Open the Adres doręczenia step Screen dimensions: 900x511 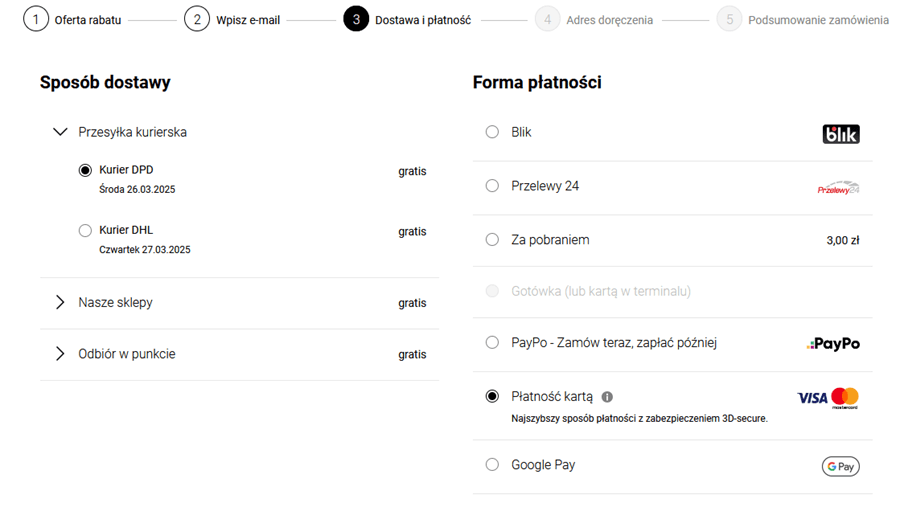(609, 20)
